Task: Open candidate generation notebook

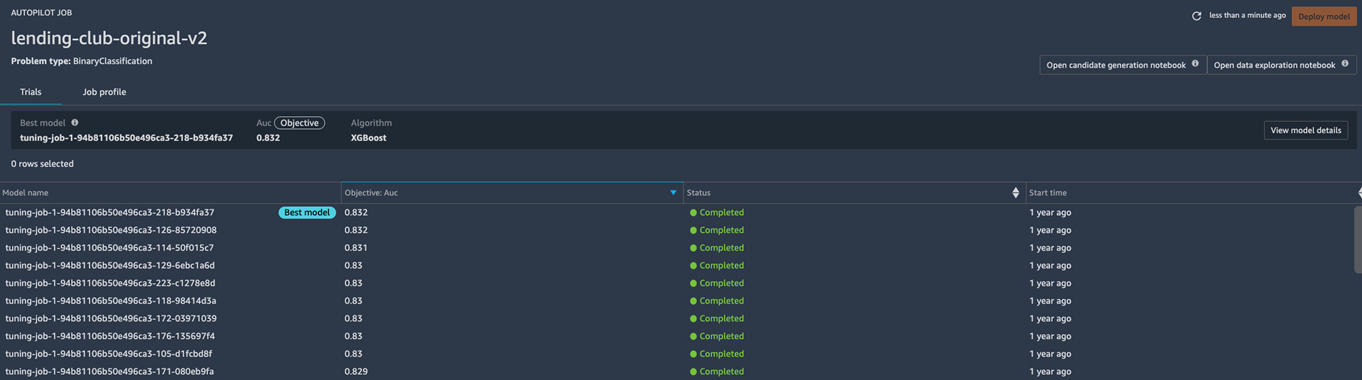Action: click(1123, 65)
